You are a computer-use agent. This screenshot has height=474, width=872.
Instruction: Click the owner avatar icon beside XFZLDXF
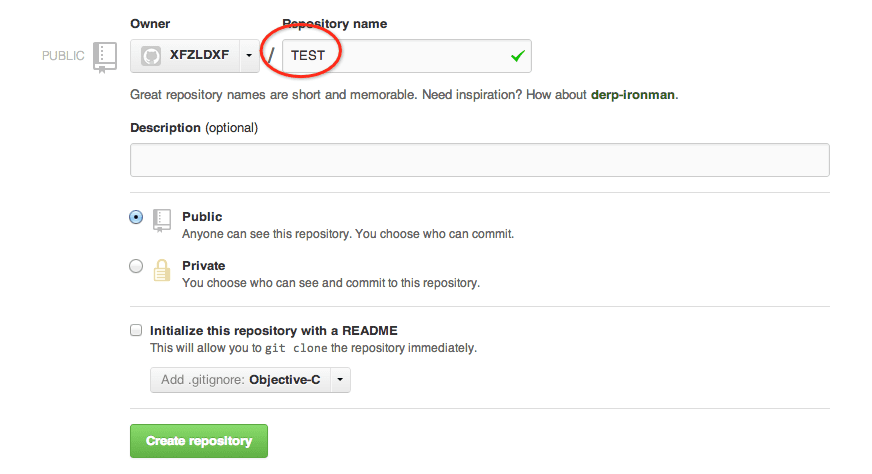151,56
